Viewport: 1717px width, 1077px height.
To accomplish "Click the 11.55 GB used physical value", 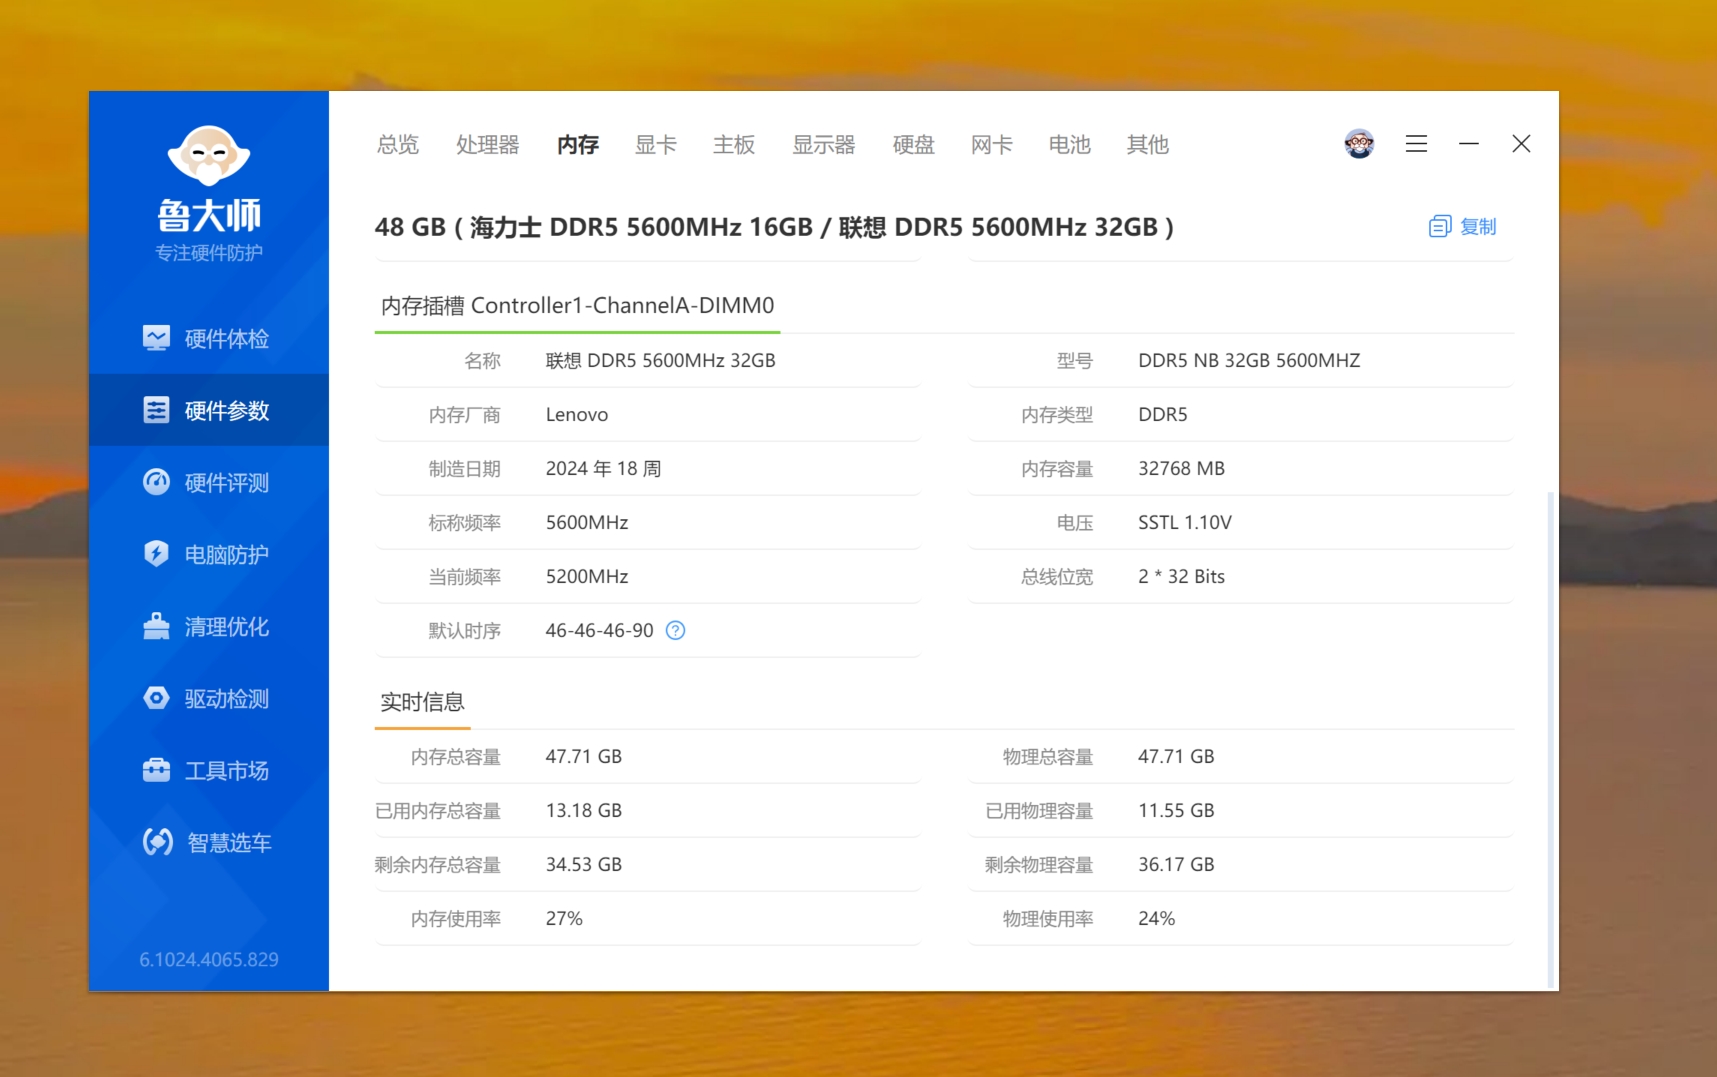I will coord(1176,810).
